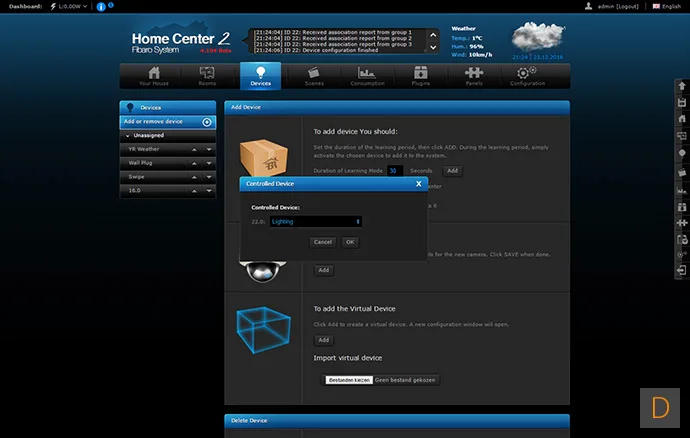Click Add button for the camera

(x=323, y=270)
